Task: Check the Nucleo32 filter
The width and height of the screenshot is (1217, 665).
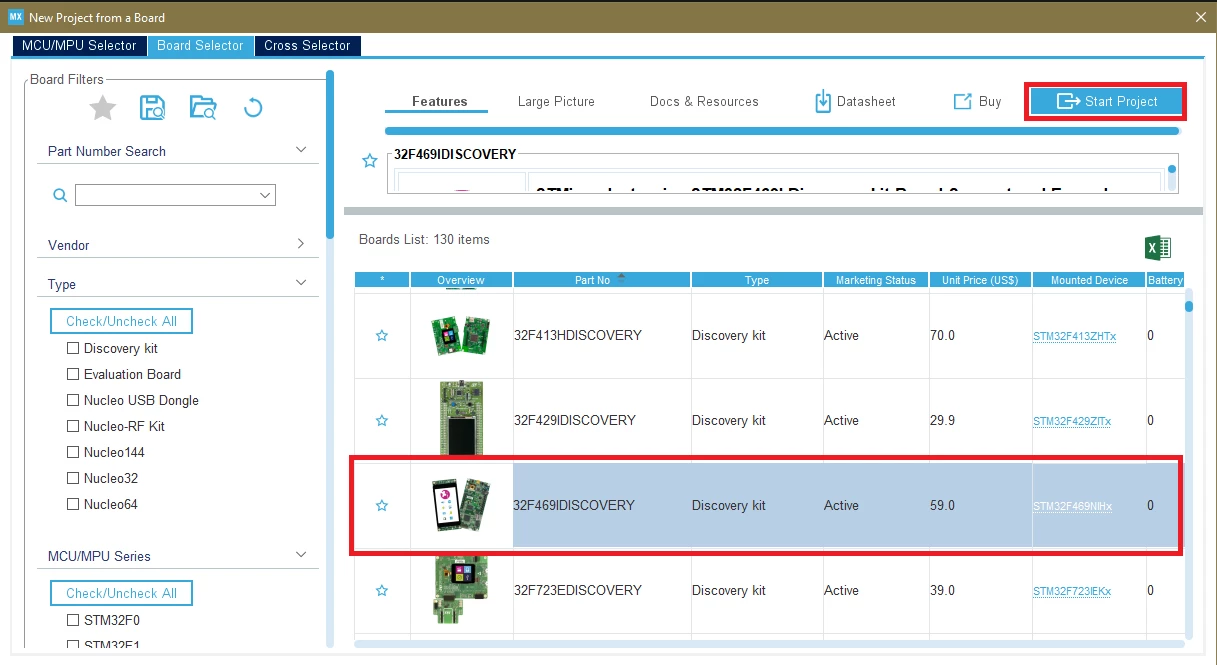Action: point(73,478)
